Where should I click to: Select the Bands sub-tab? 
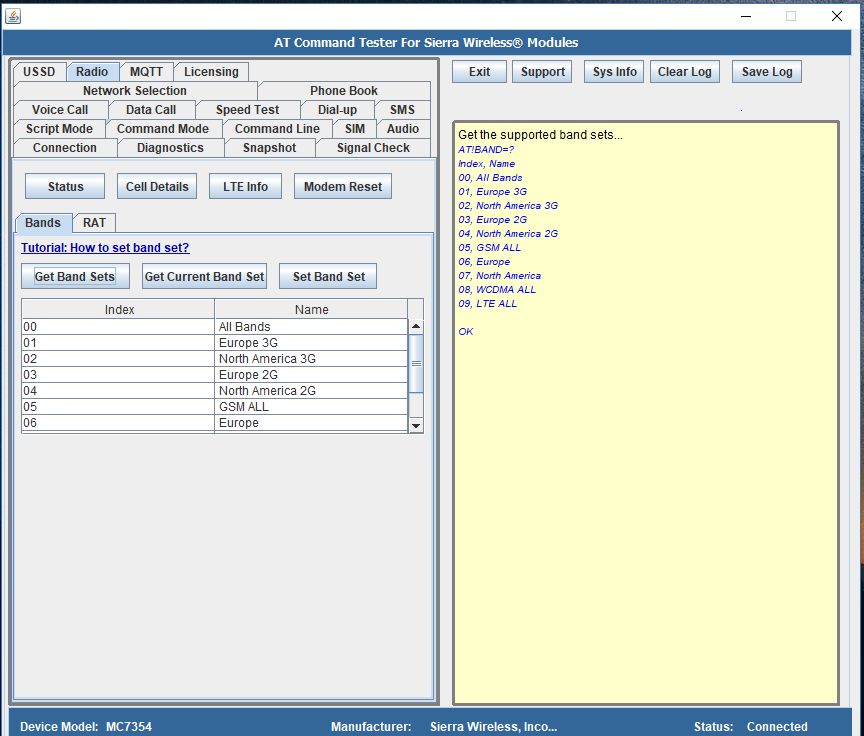[x=43, y=223]
